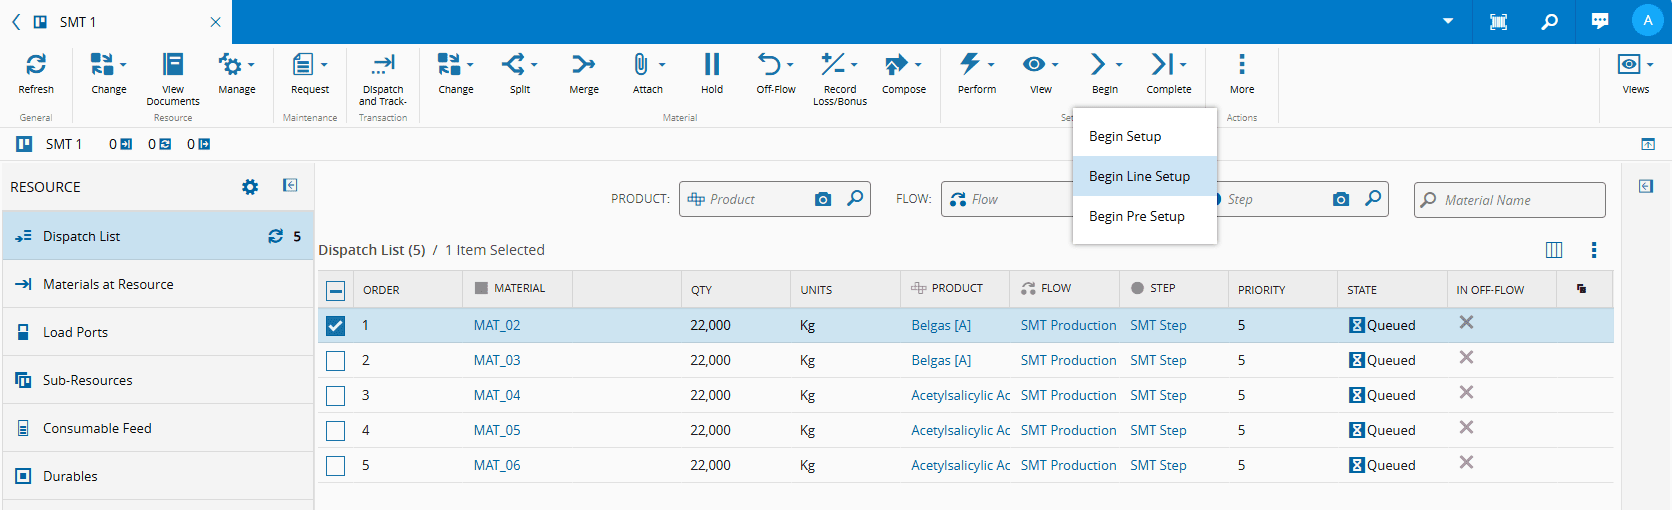Viewport: 1672px width, 510px height.
Task: Check the checkbox for MAT_03 row
Action: click(336, 361)
